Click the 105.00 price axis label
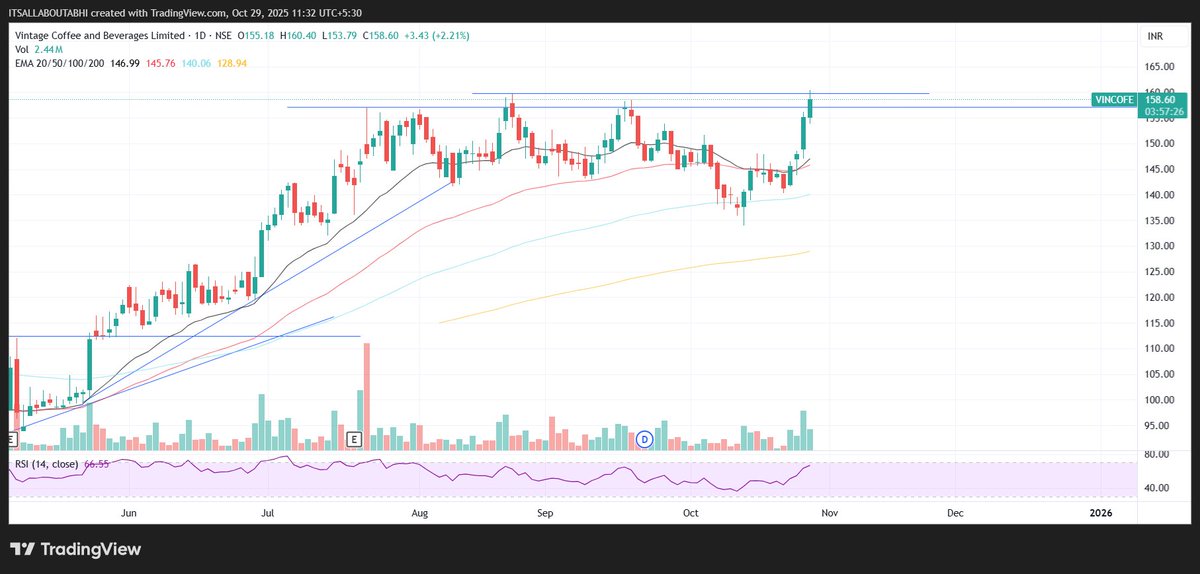This screenshot has height=574, width=1200. pyautogui.click(x=1159, y=375)
